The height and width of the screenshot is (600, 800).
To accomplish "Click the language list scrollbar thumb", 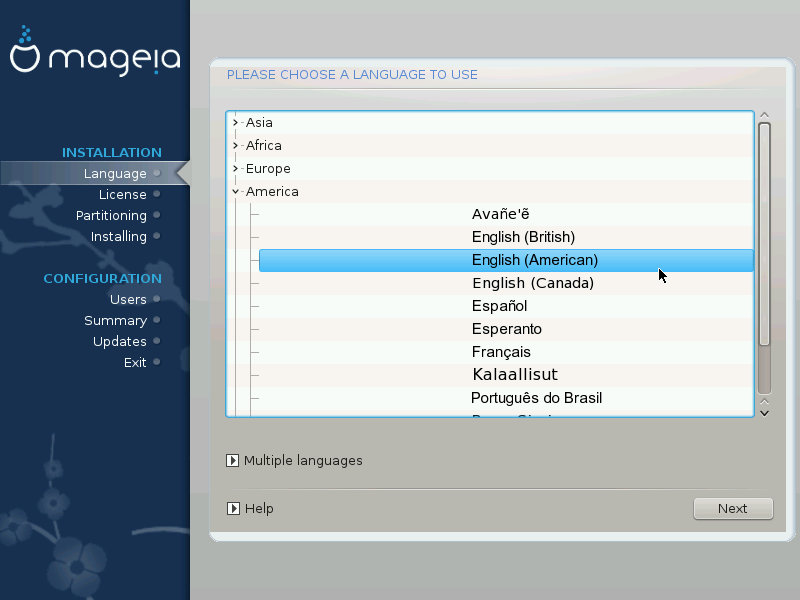I will click(x=764, y=235).
